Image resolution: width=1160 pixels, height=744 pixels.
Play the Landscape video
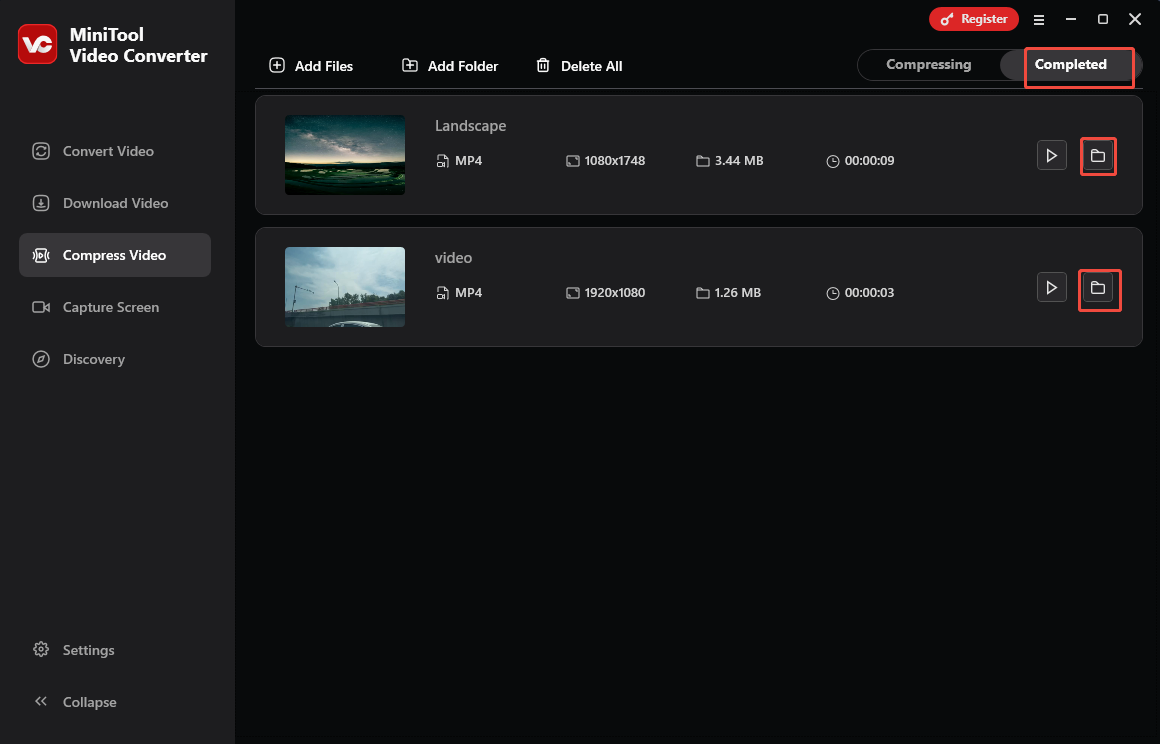[1051, 155]
